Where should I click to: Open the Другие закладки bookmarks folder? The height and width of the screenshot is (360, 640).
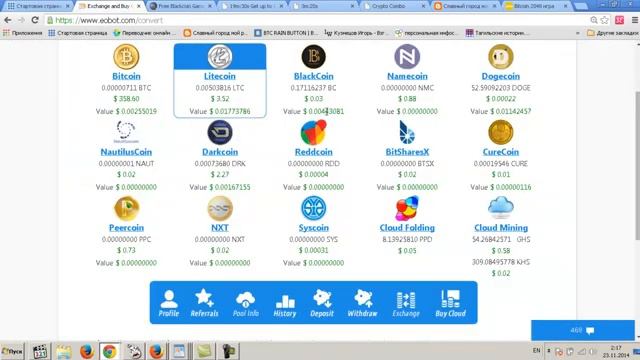pos(613,33)
